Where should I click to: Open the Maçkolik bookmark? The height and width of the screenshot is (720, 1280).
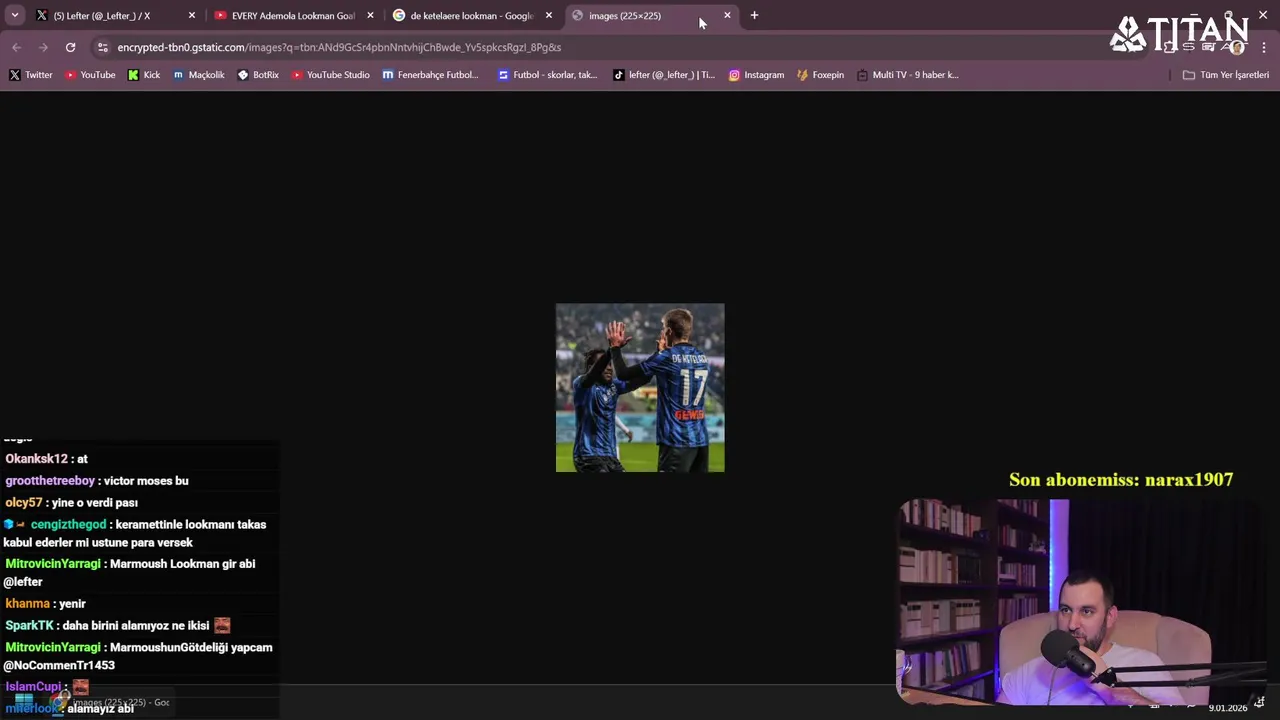[199, 75]
